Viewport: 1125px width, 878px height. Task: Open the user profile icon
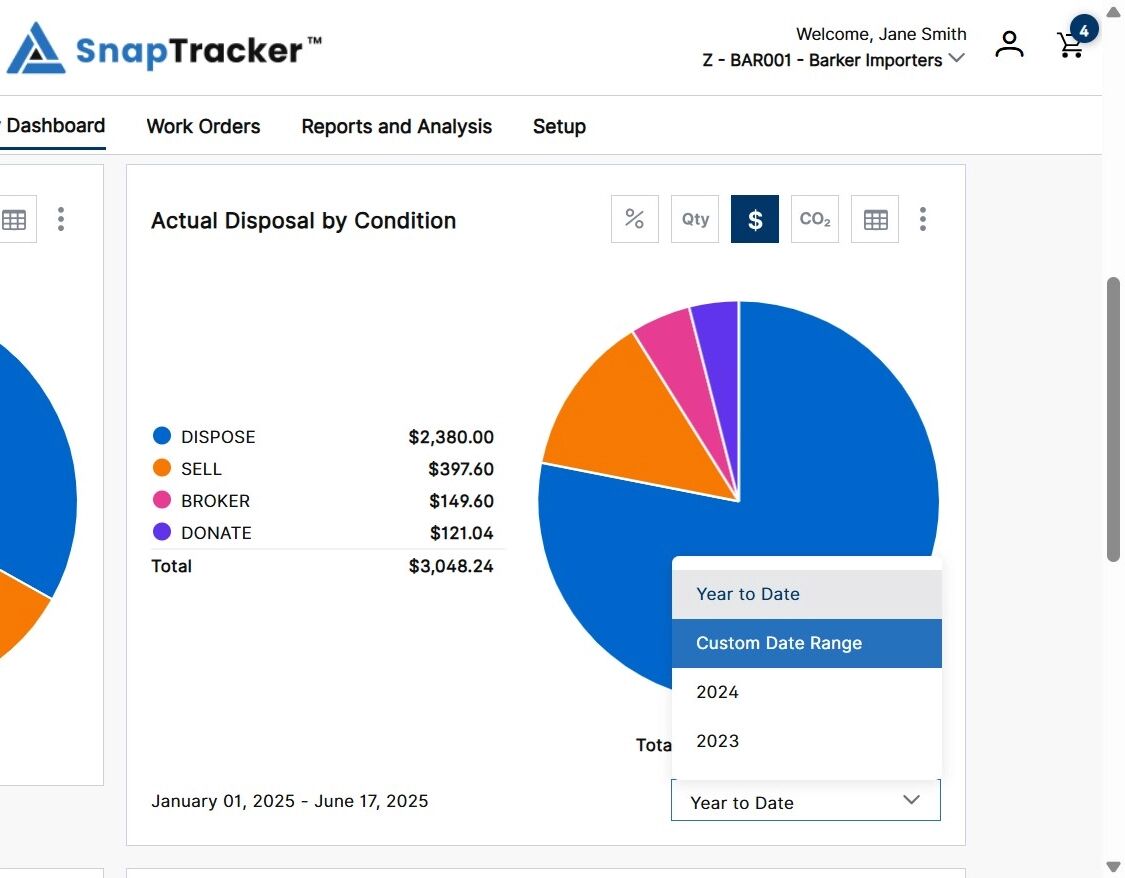click(x=1009, y=44)
